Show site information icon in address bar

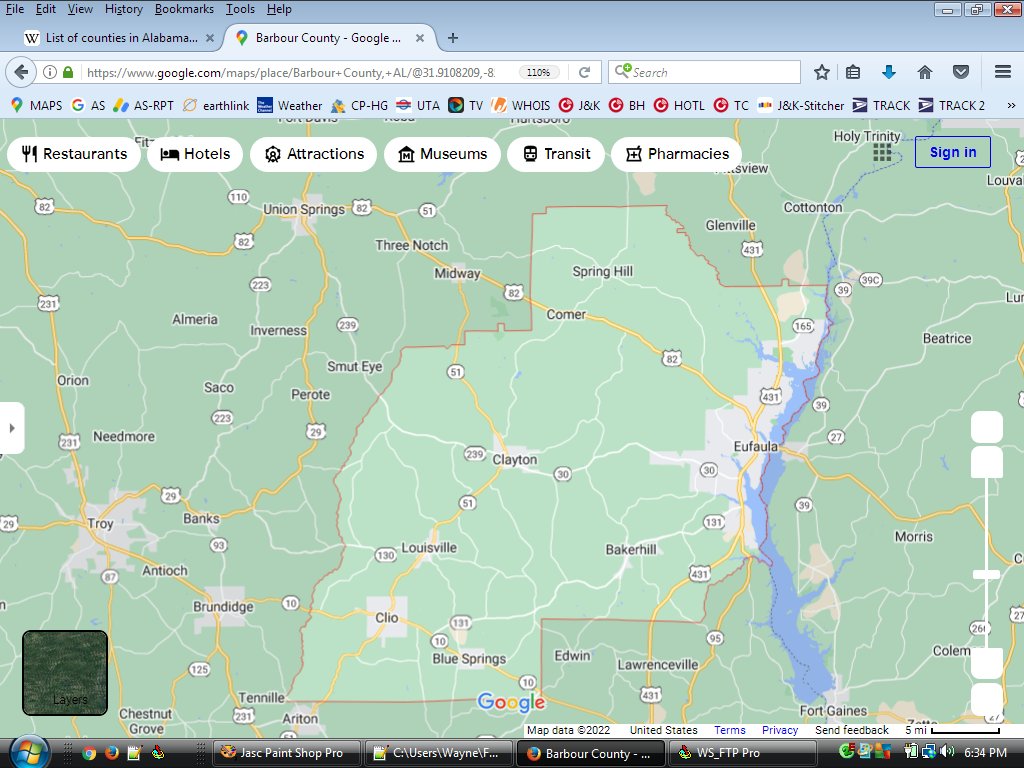(50, 72)
